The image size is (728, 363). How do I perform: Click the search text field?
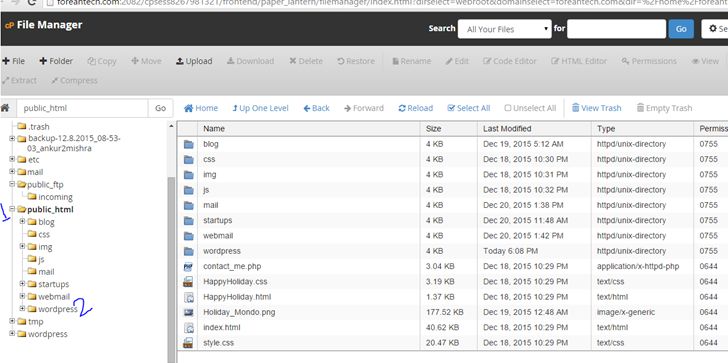click(617, 29)
